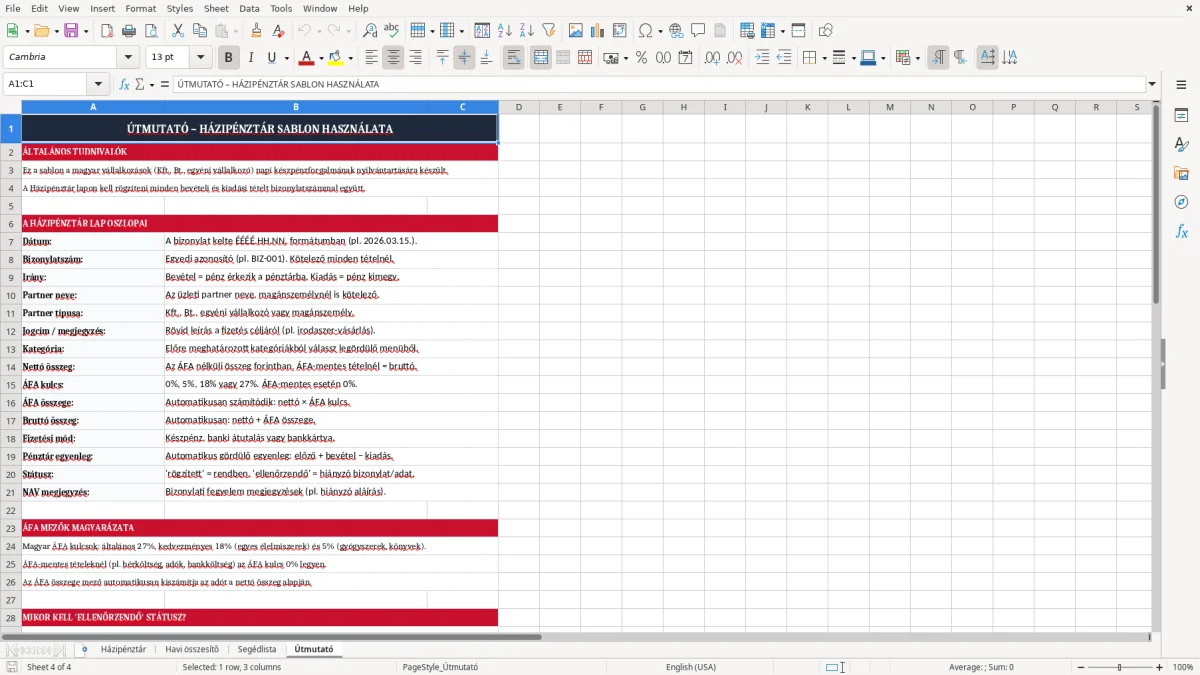
Task: Activate Clone Formatting paintbrush
Action: pyautogui.click(x=257, y=31)
